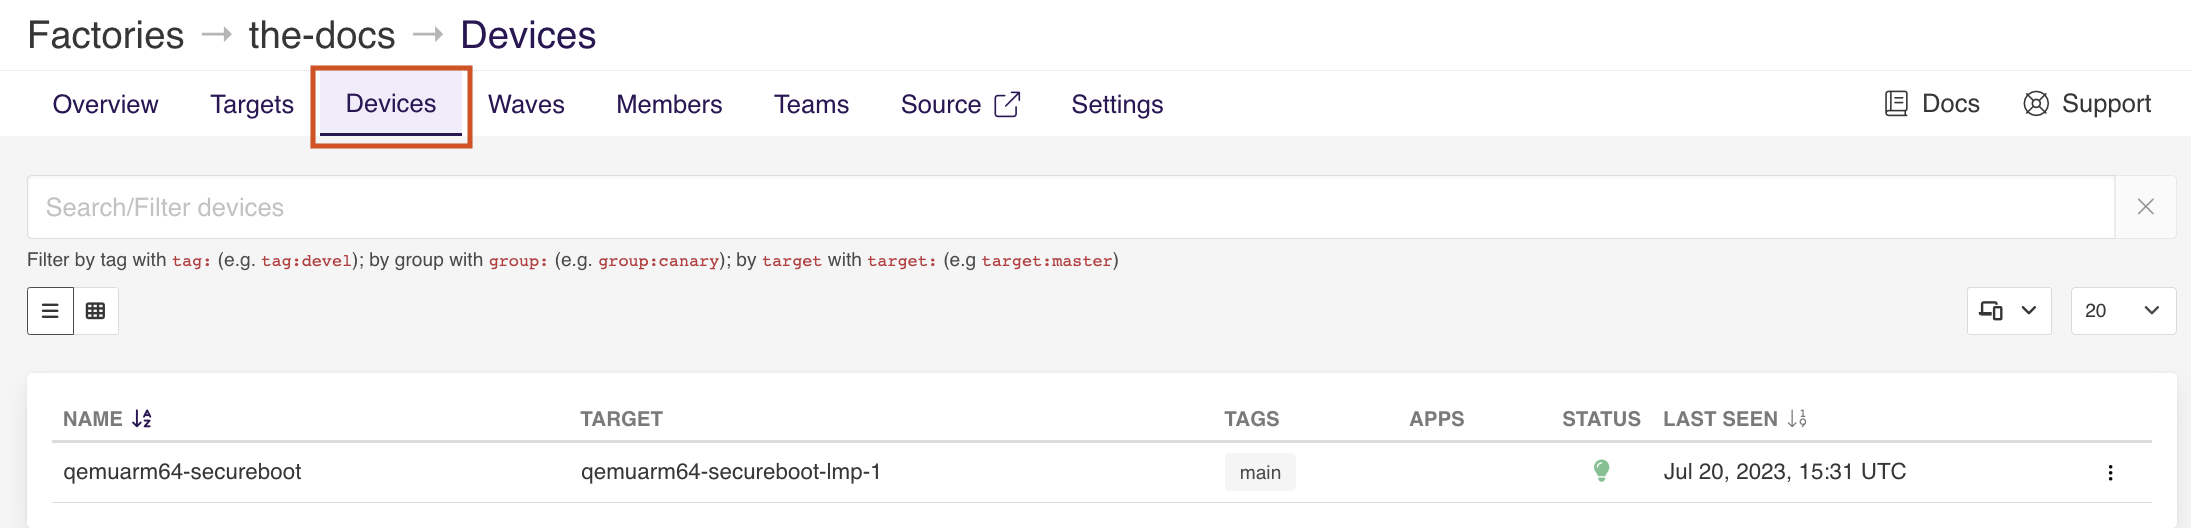Open the Targets tab
Image resolution: width=2191 pixels, height=528 pixels.
pyautogui.click(x=252, y=104)
